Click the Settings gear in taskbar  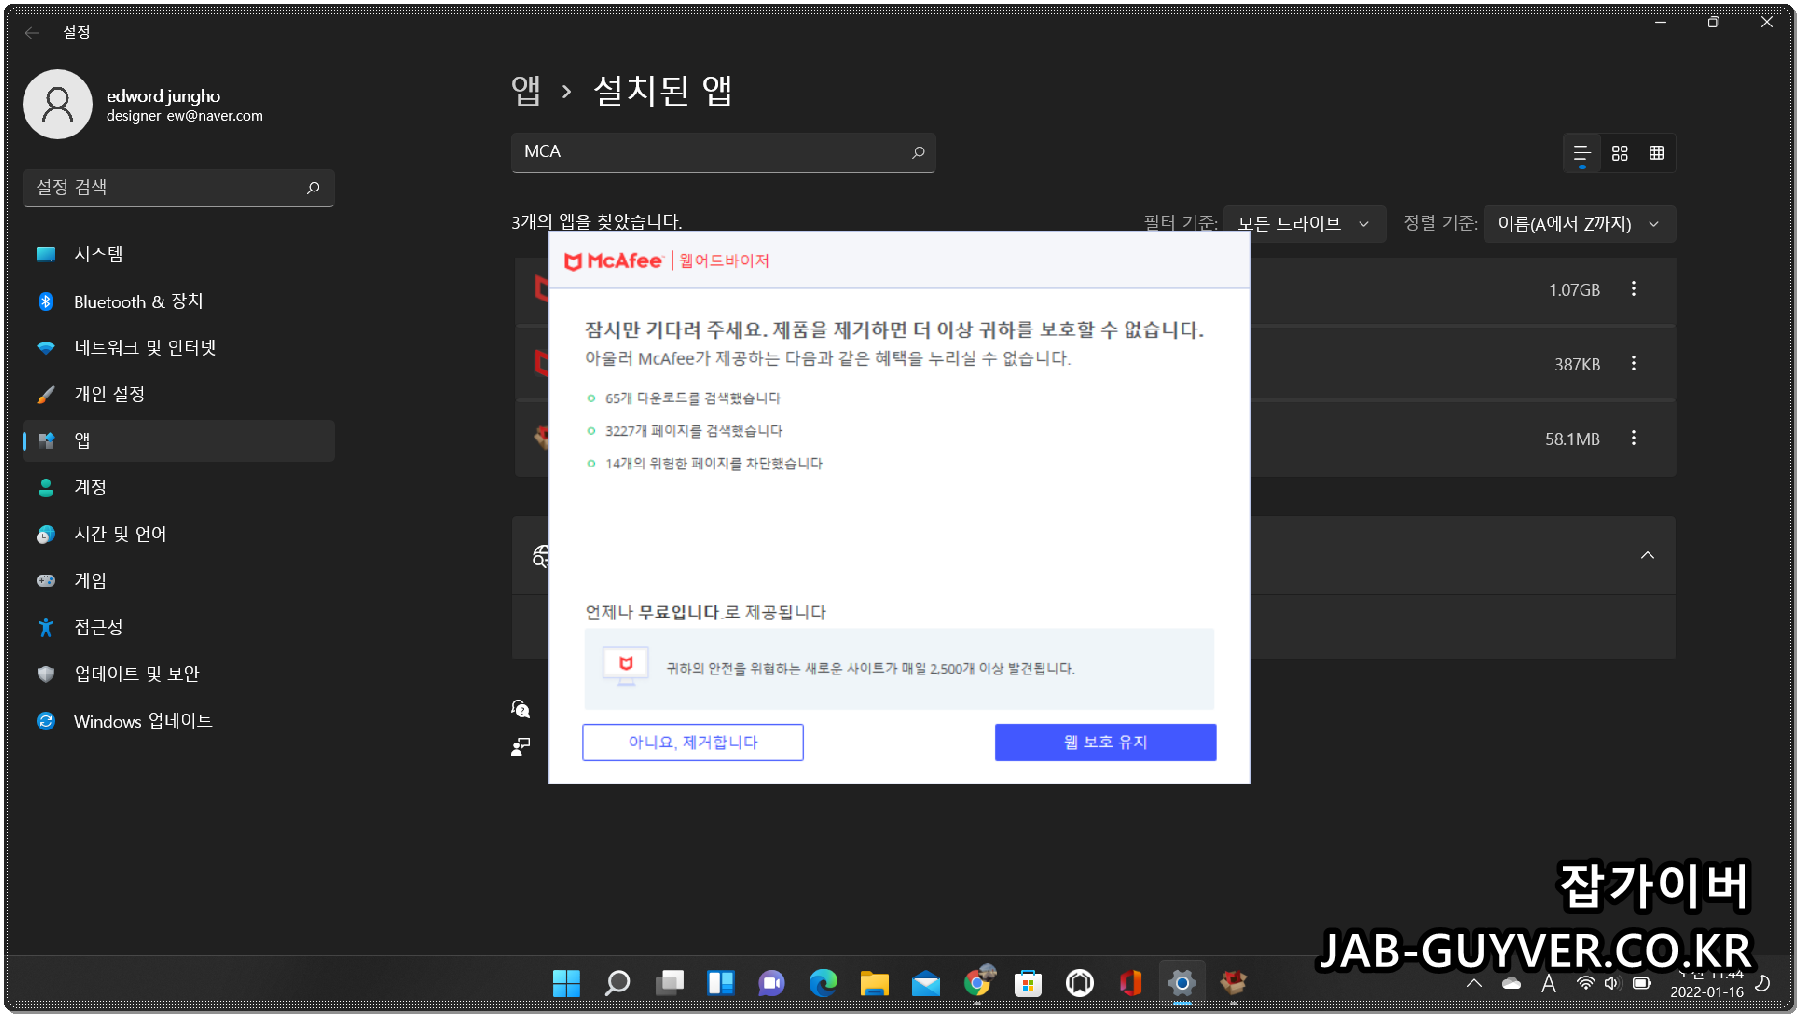tap(1182, 983)
